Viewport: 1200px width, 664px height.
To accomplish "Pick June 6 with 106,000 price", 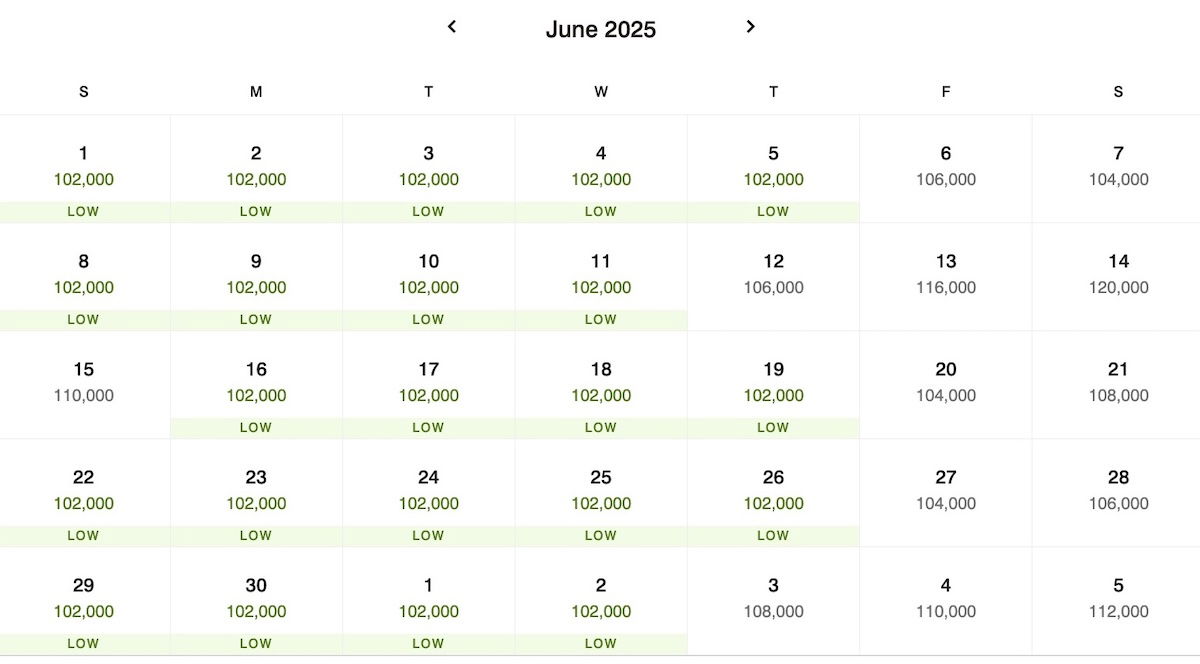I will tap(946, 168).
